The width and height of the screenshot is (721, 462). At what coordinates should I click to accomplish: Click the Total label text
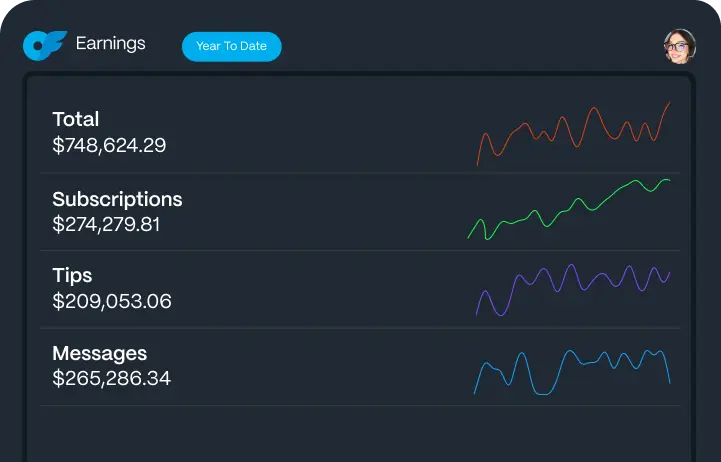click(75, 120)
